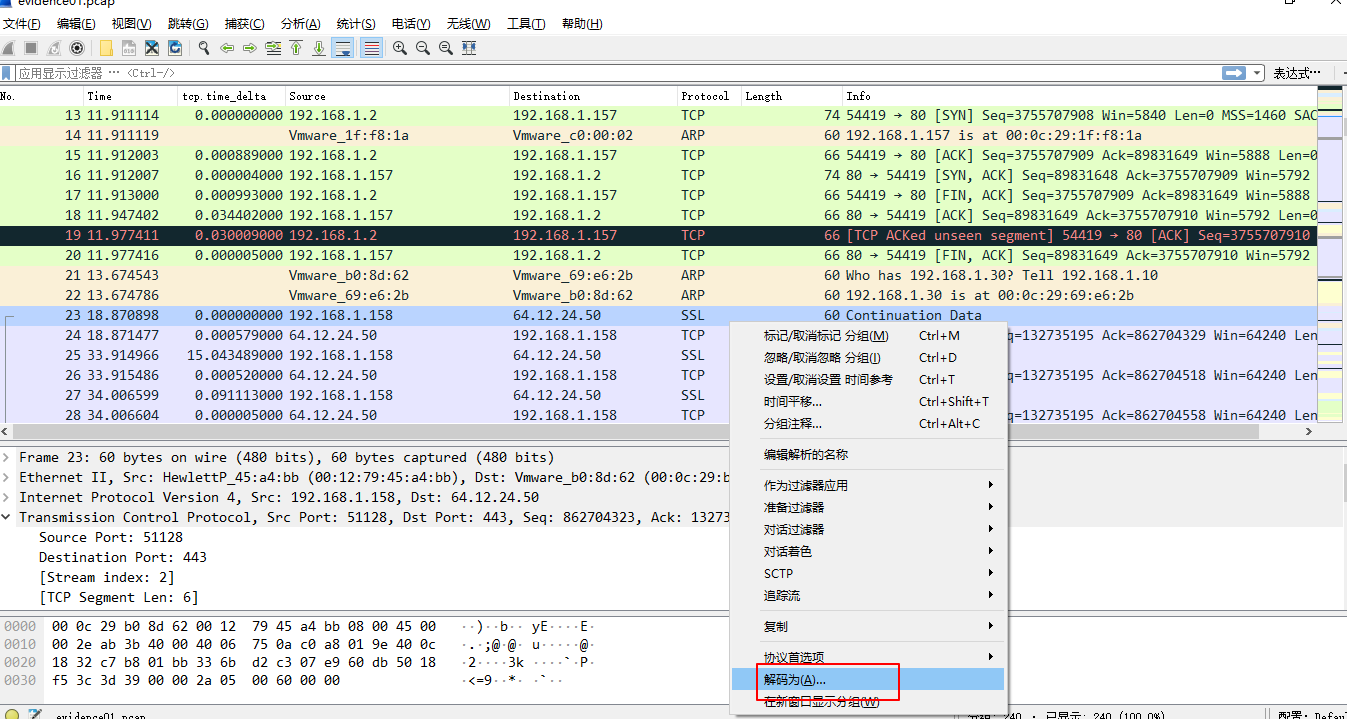Open a capture file (folder icon)
This screenshot has width=1347, height=719.
tap(106, 48)
